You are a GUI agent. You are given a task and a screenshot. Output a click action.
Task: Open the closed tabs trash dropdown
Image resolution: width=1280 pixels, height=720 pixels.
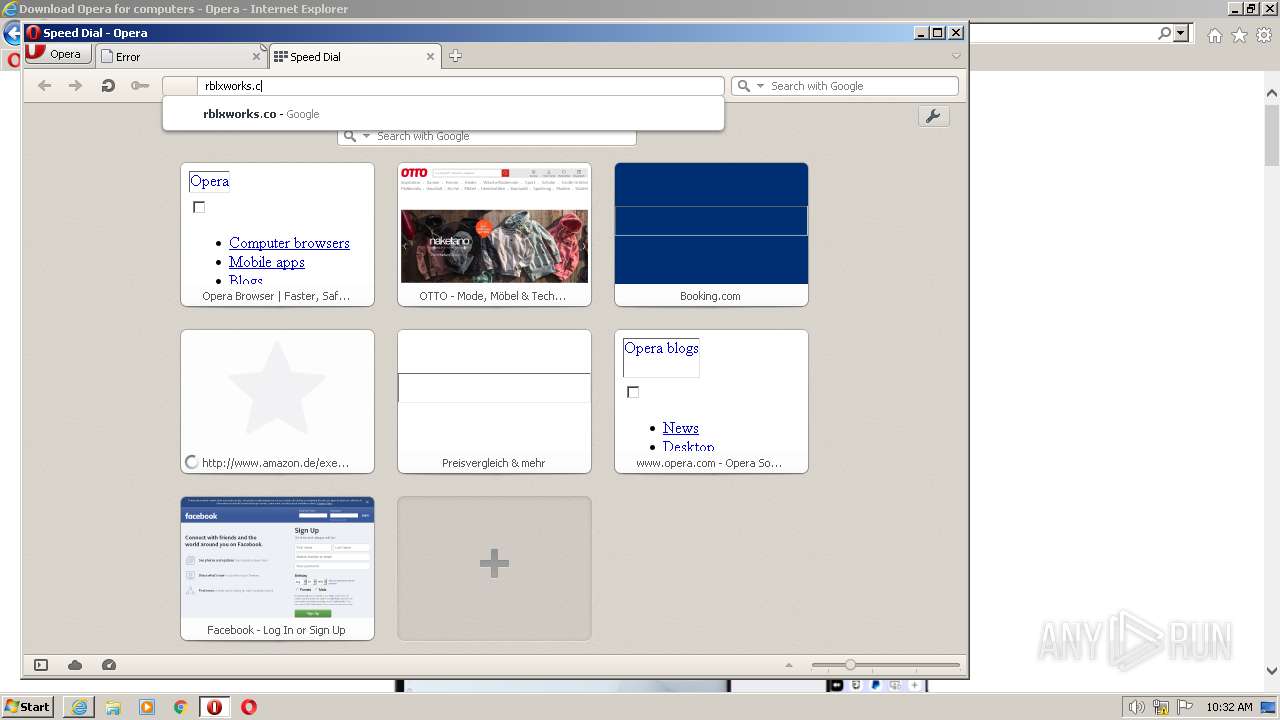pyautogui.click(x=956, y=56)
